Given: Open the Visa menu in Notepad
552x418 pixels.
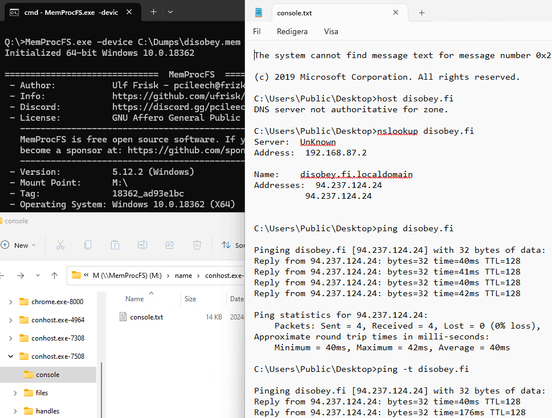Looking at the screenshot, I should pos(331,32).
